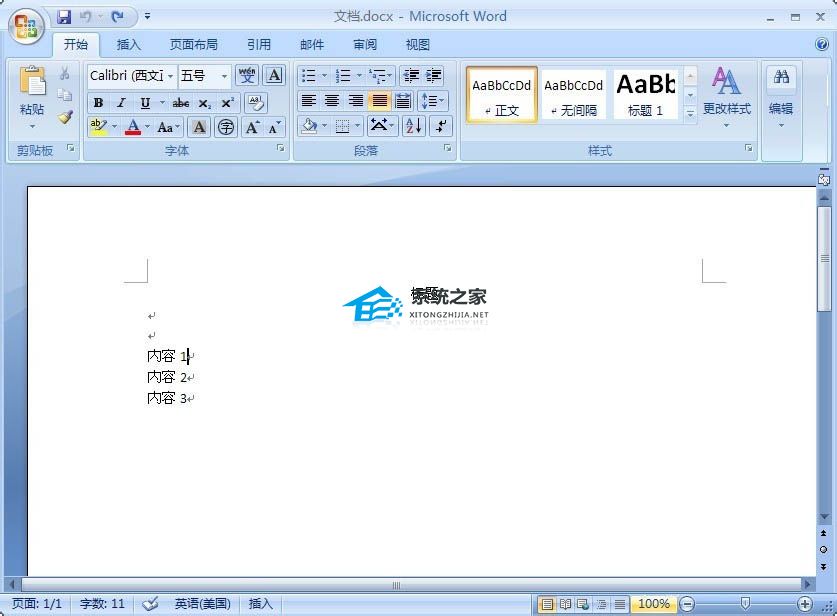Open the font size dropdown
Screen dimensions: 837x616
coord(225,76)
